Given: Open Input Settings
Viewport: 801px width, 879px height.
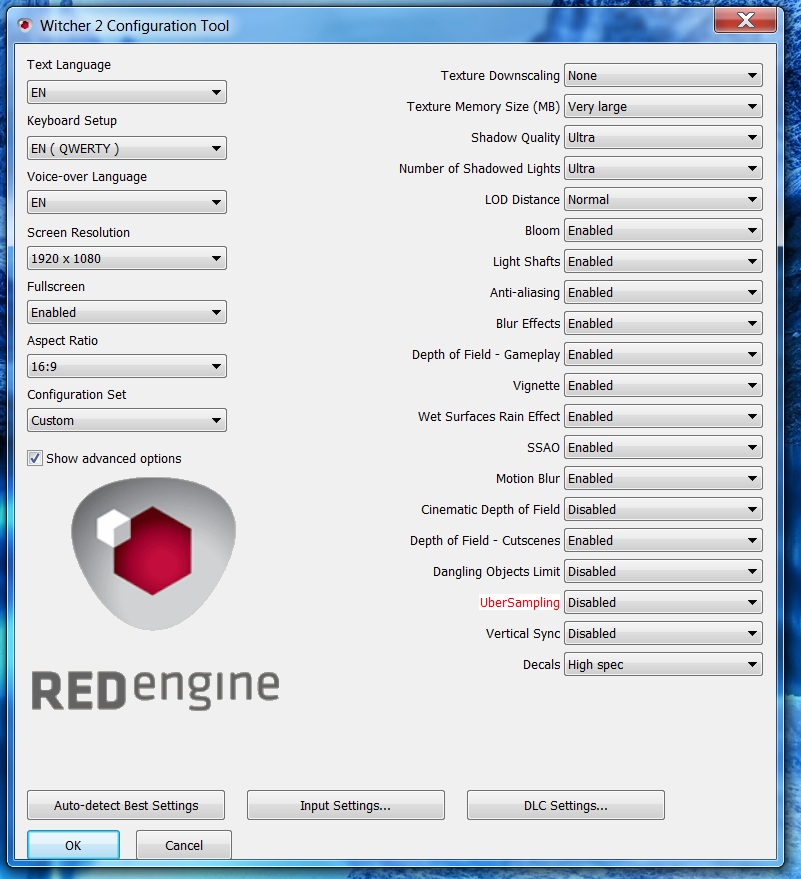Looking at the screenshot, I should (x=346, y=806).
